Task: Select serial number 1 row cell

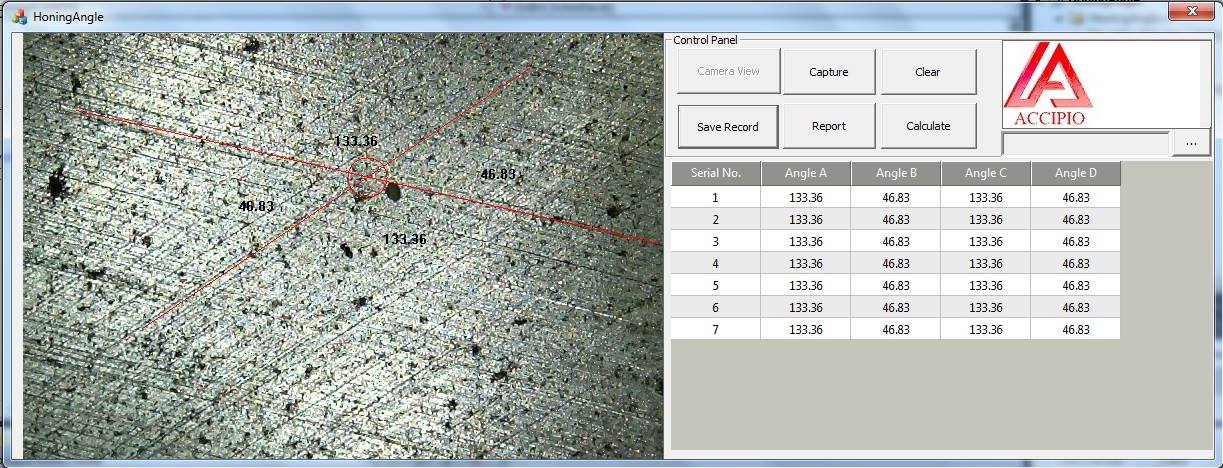Action: click(x=715, y=198)
